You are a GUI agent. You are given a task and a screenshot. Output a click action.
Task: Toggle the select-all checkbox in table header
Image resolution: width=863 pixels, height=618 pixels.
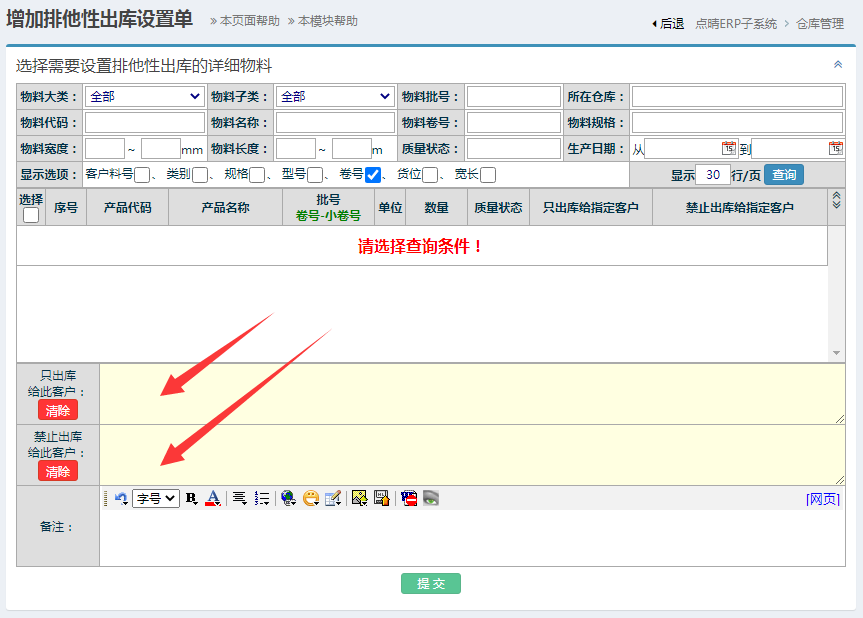click(31, 215)
